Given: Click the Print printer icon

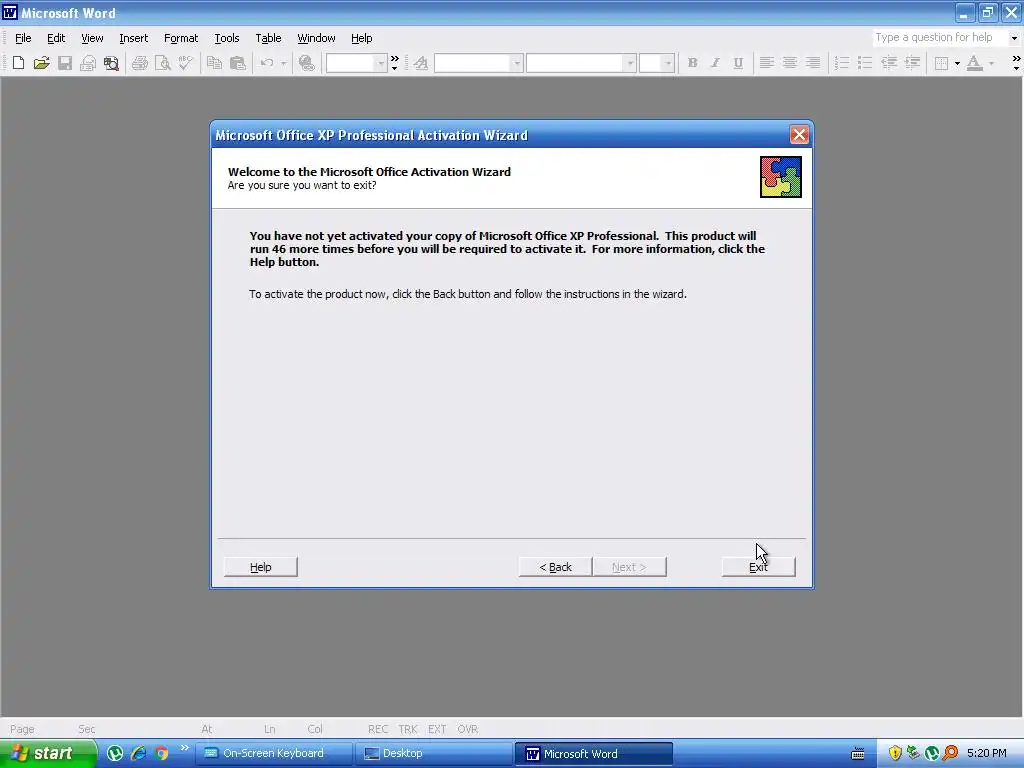Looking at the screenshot, I should pos(139,63).
